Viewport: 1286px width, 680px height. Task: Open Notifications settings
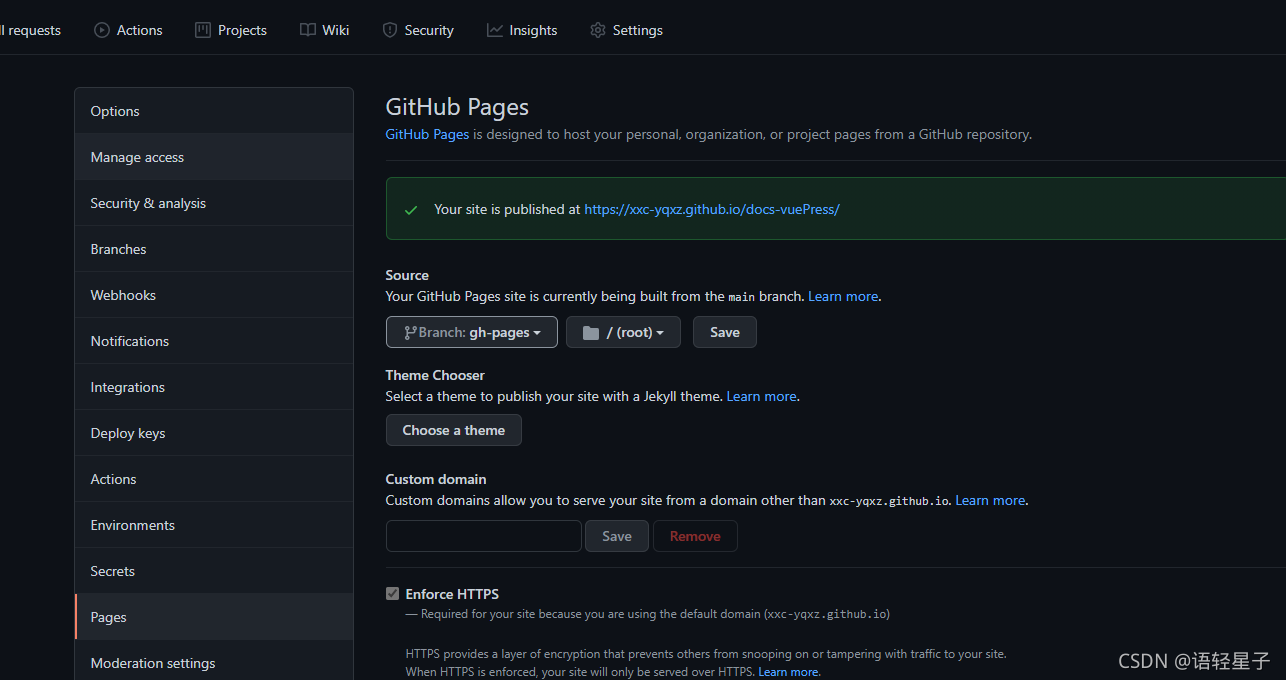(214, 341)
